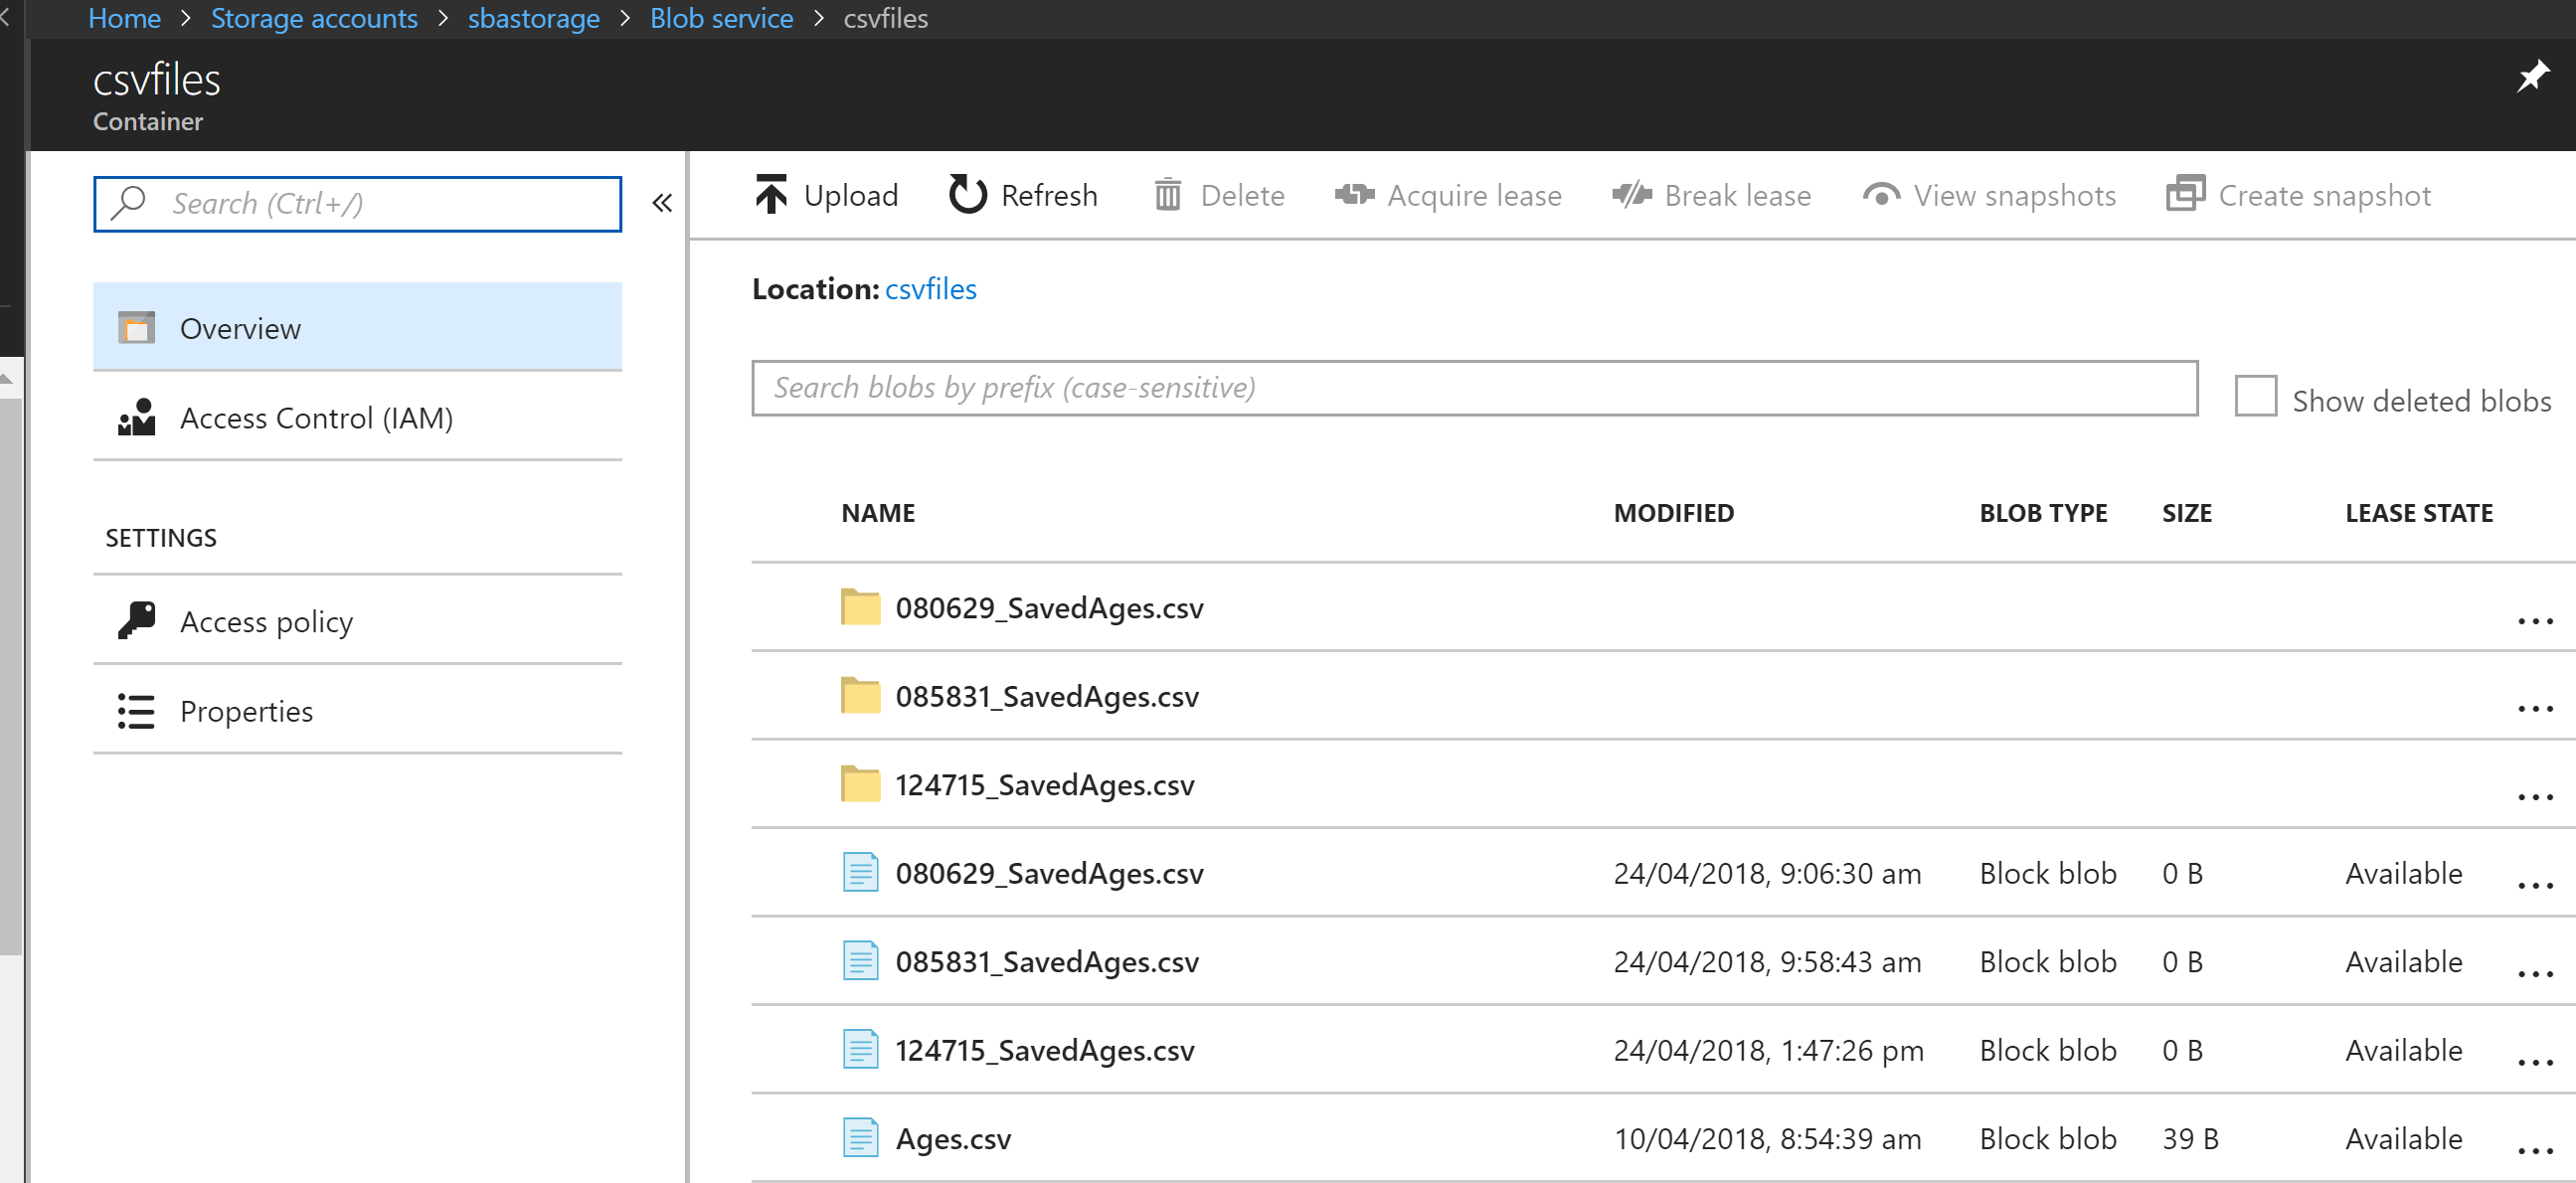Click file icon of 085831_SavedAges.csv blob
2576x1183 pixels.
pyautogui.click(x=860, y=961)
